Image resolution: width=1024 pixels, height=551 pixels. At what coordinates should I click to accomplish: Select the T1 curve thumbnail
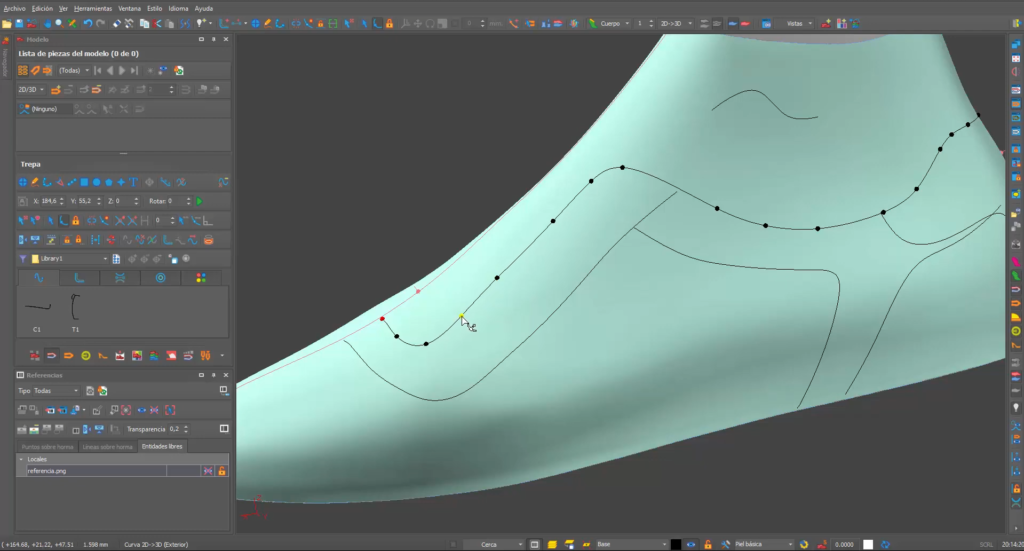tap(75, 309)
